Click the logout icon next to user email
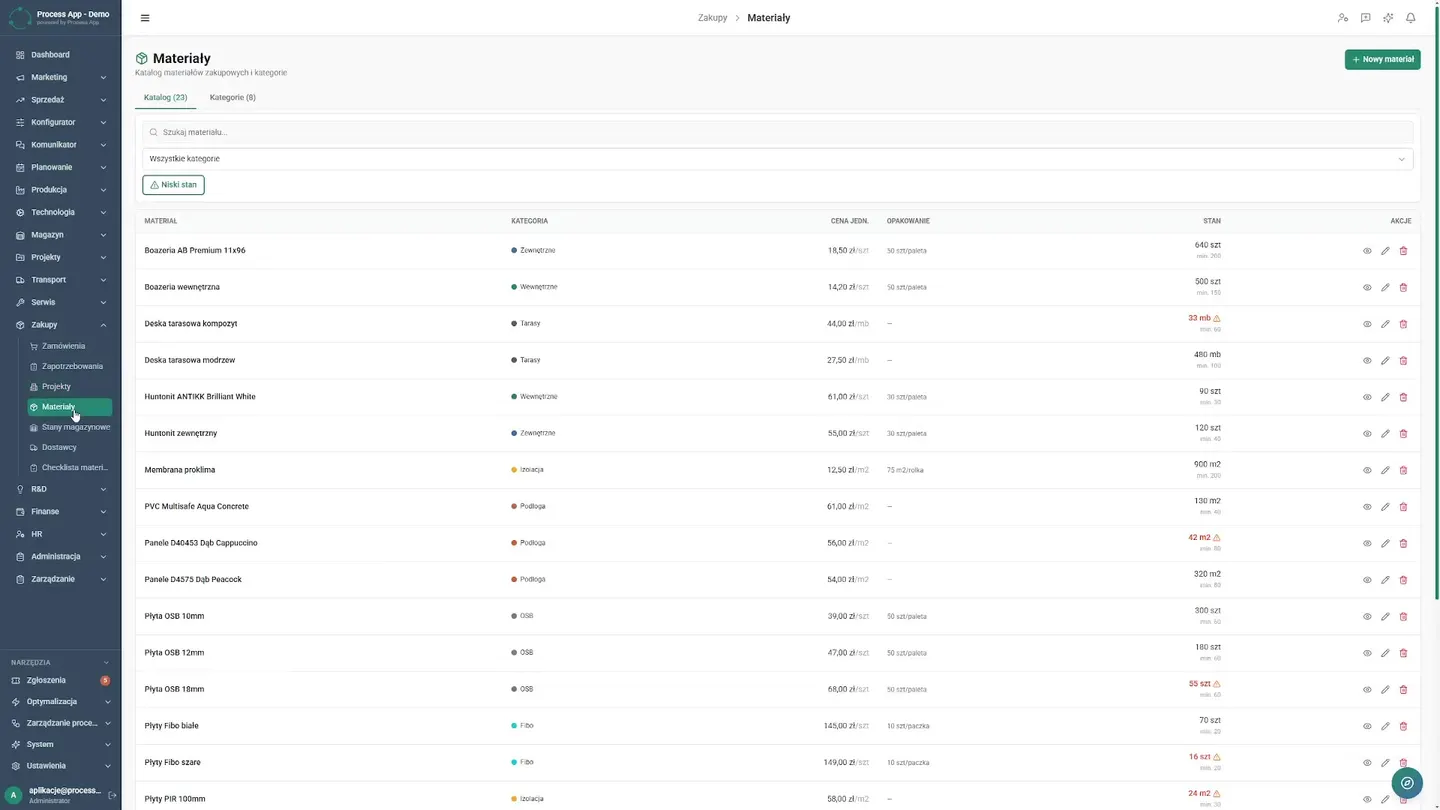The width and height of the screenshot is (1440, 810). point(112,795)
